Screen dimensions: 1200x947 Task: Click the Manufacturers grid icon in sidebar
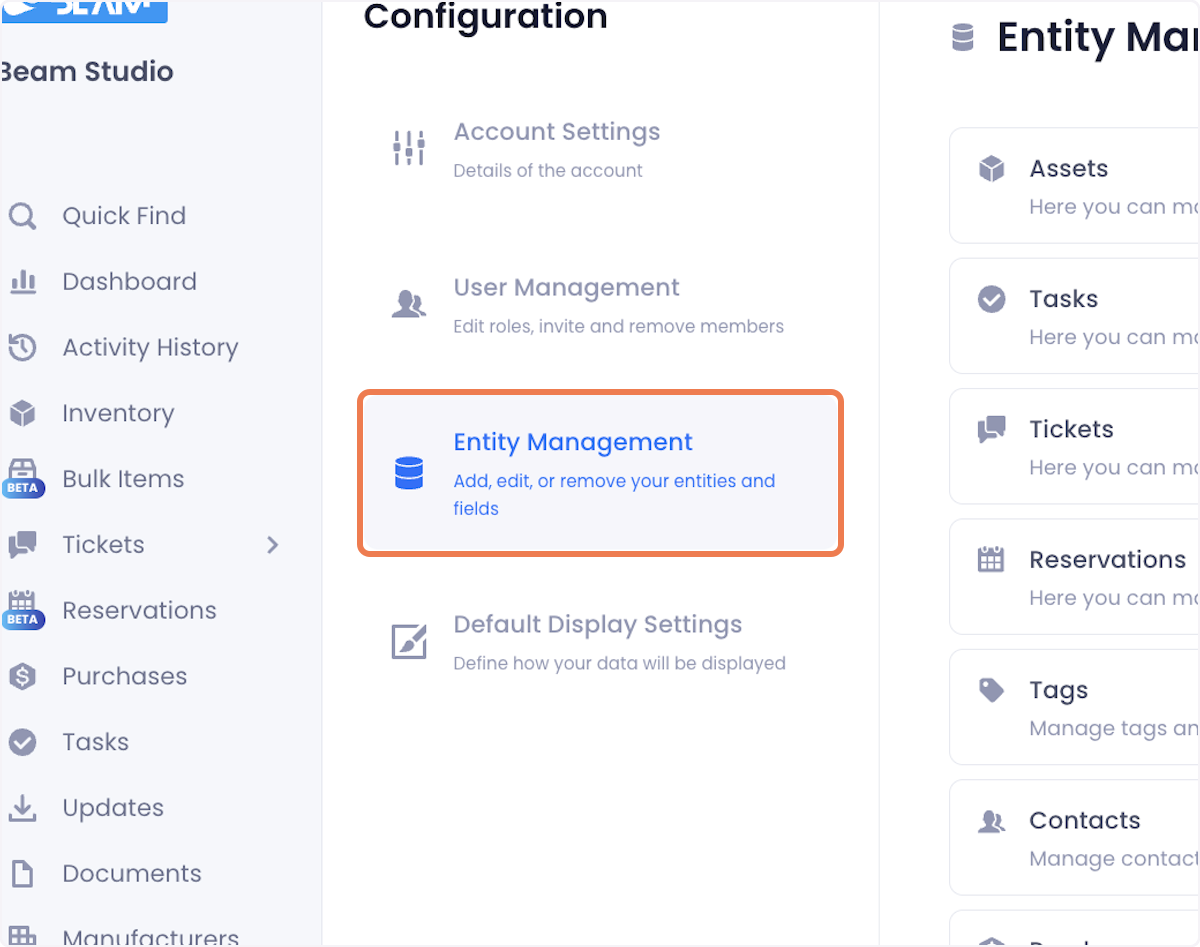coord(22,936)
